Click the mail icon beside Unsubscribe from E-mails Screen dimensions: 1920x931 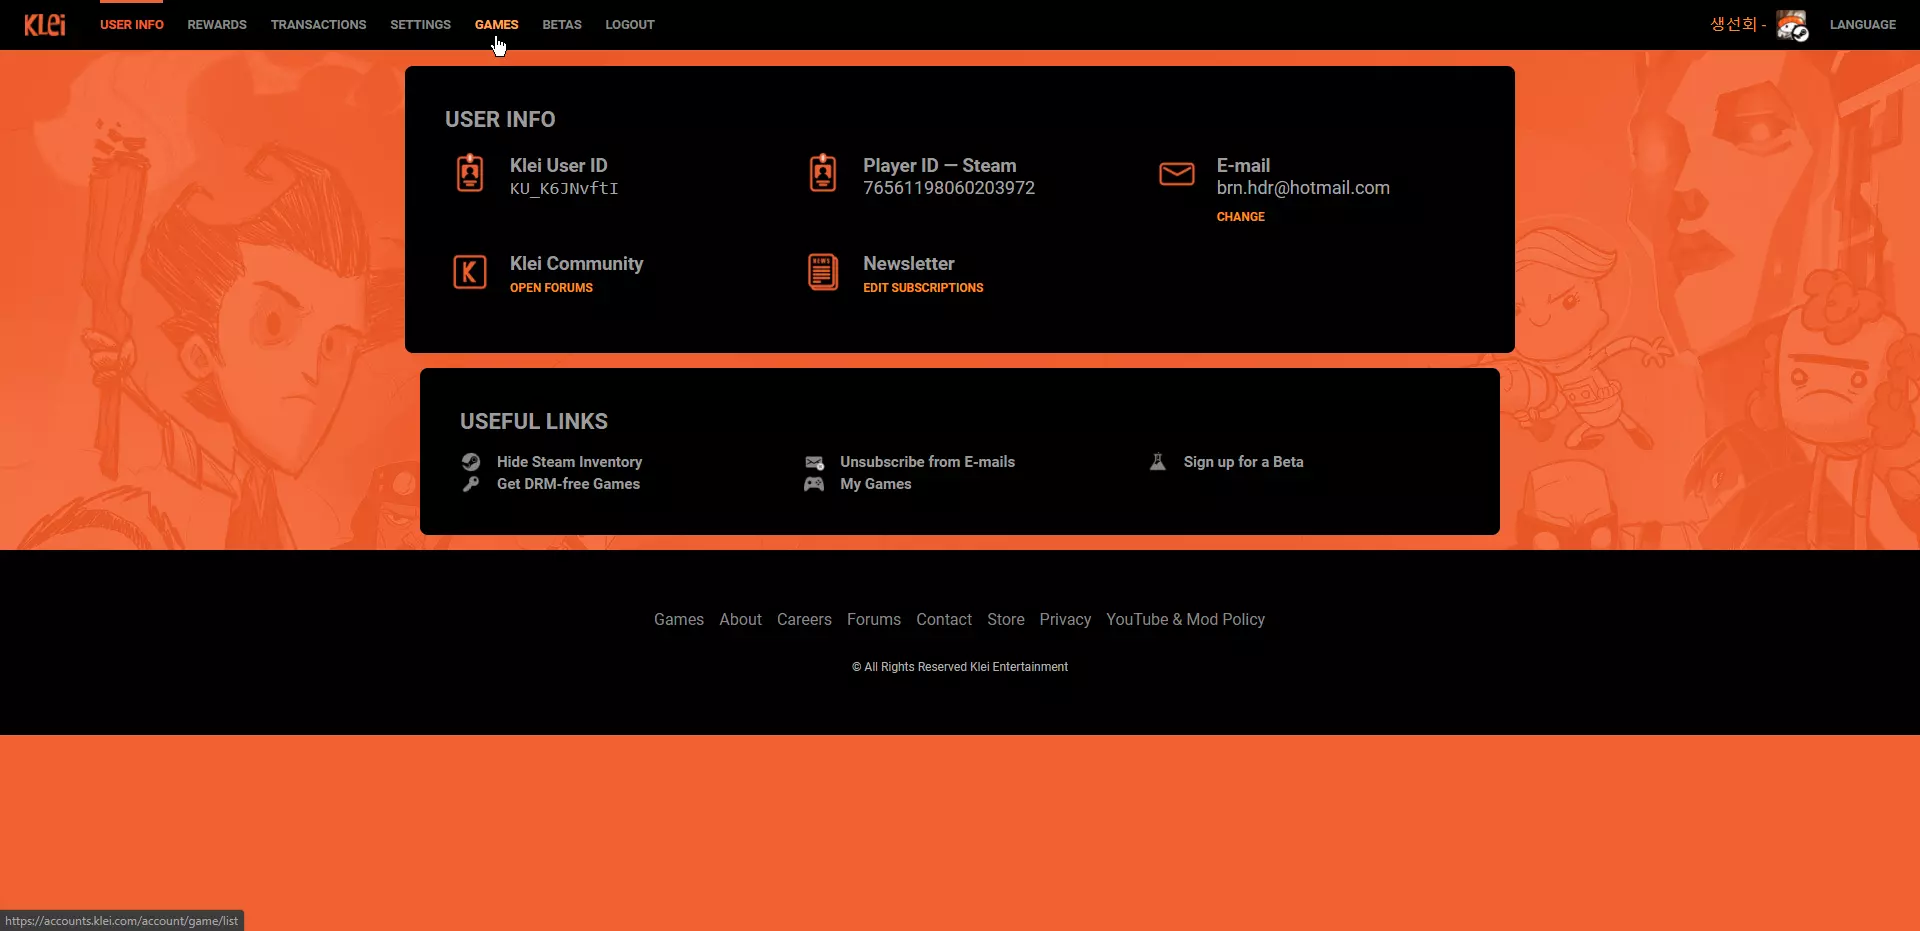pos(815,462)
